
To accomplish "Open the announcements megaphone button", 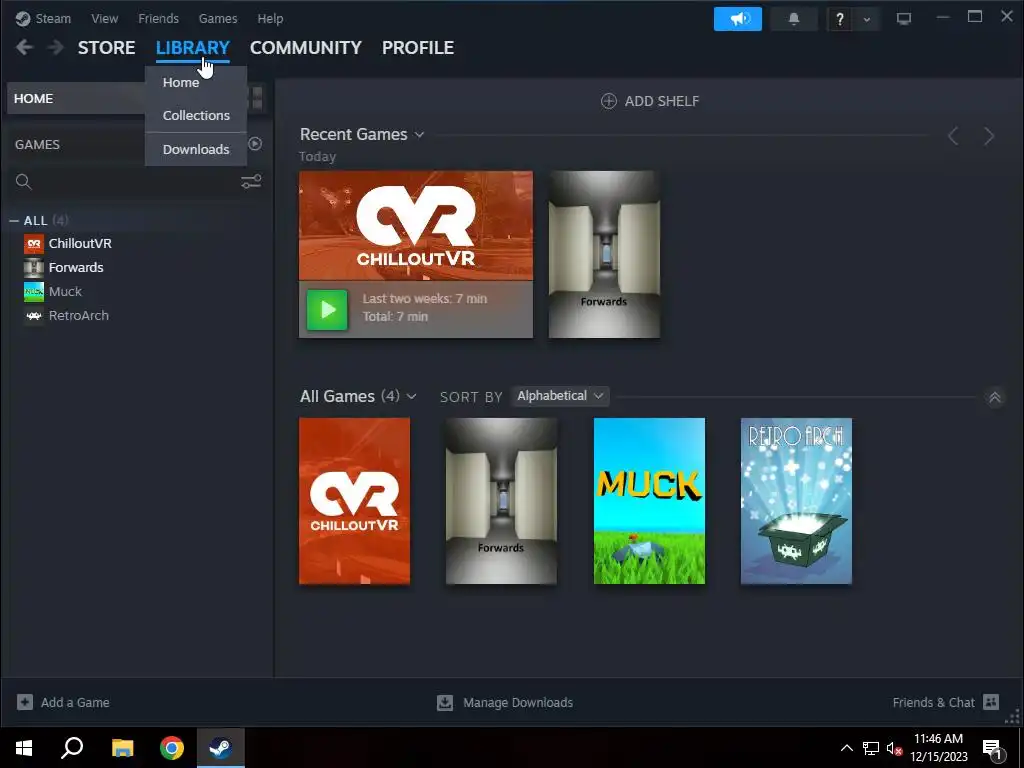I will tap(737, 19).
